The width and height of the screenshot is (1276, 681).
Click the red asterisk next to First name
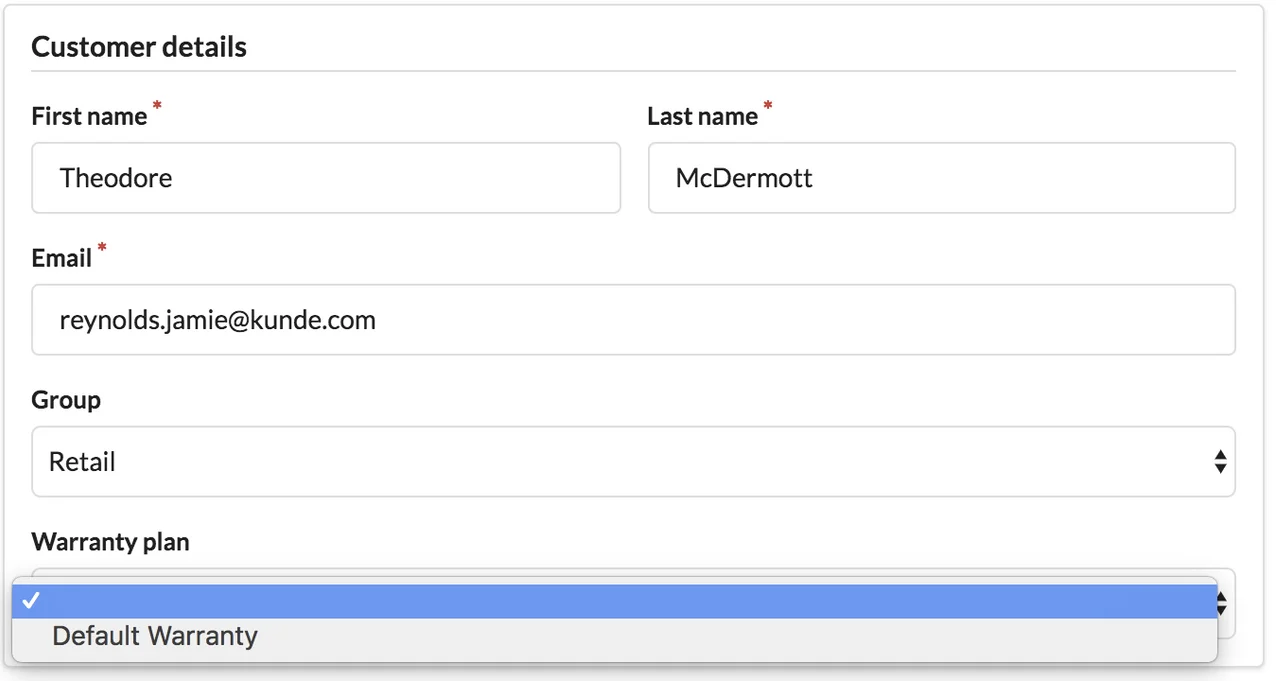pyautogui.click(x=156, y=106)
